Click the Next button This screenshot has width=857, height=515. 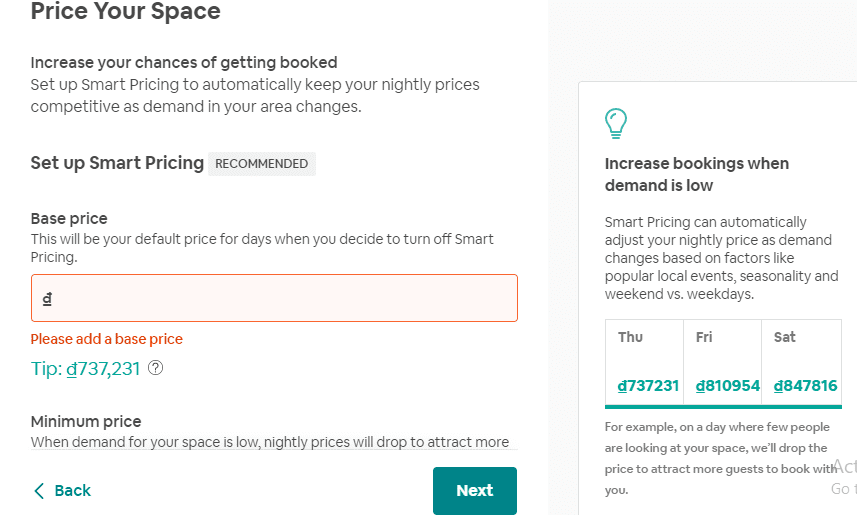(475, 490)
